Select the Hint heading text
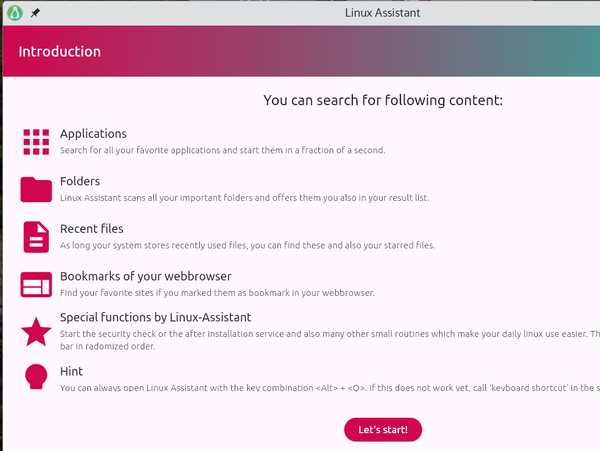This screenshot has width=600, height=451. [x=72, y=371]
